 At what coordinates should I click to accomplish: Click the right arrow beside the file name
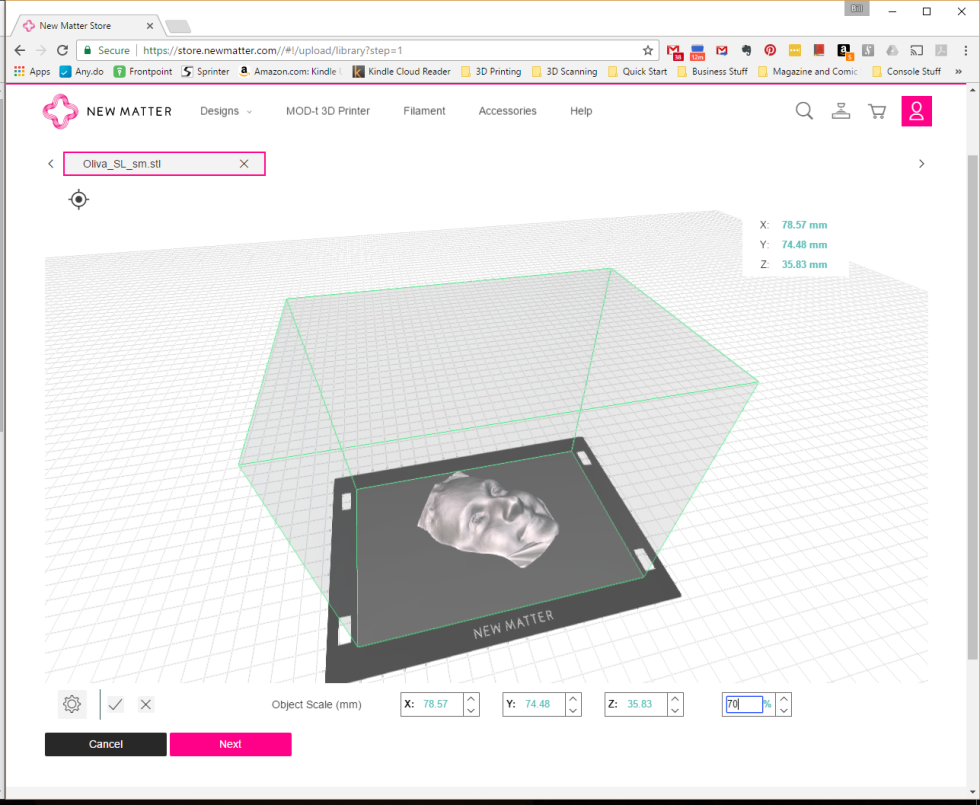921,163
